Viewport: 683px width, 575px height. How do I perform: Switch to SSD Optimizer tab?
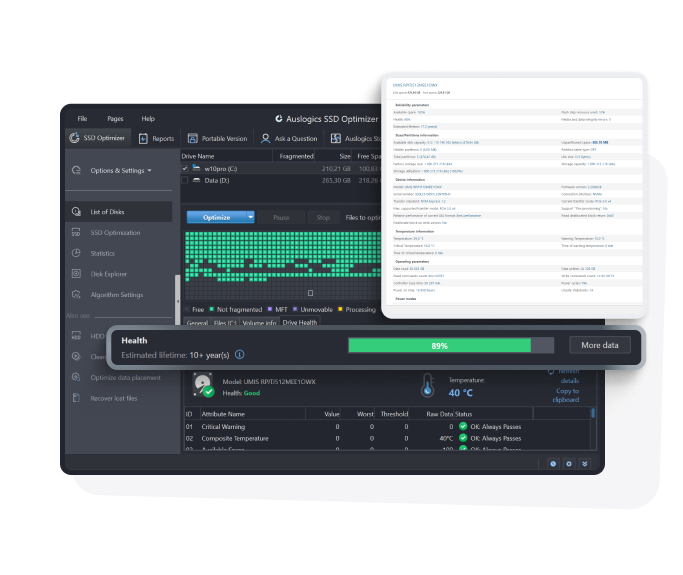coord(97,138)
